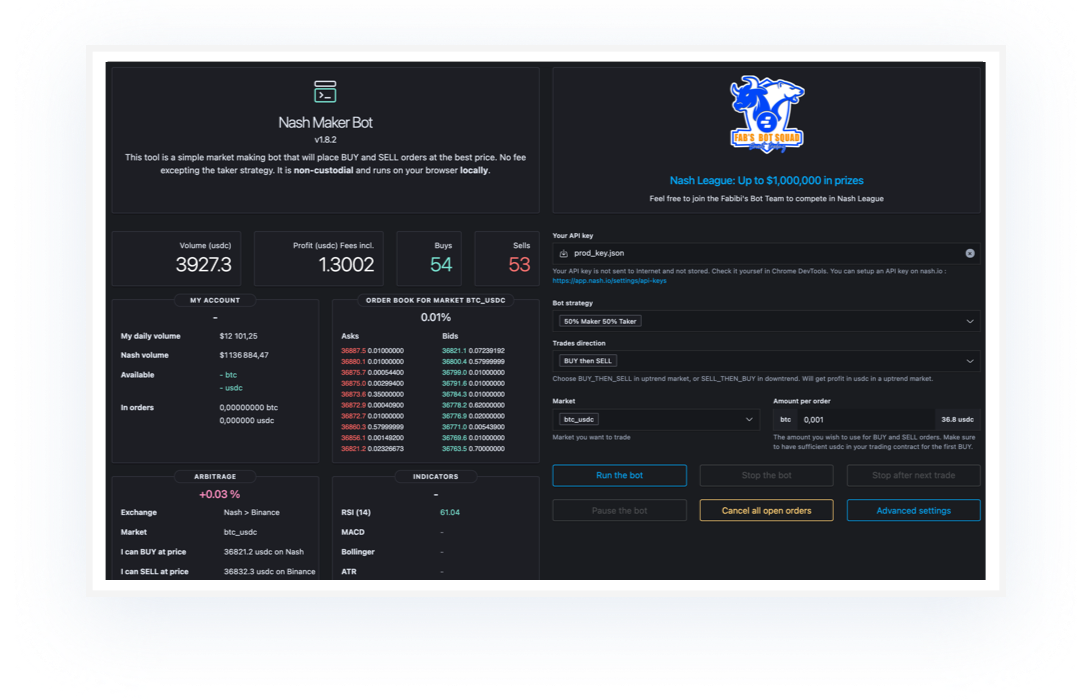Click the Profit value 1.3002
Image resolution: width=1090 pixels, height=700 pixels.
click(345, 265)
